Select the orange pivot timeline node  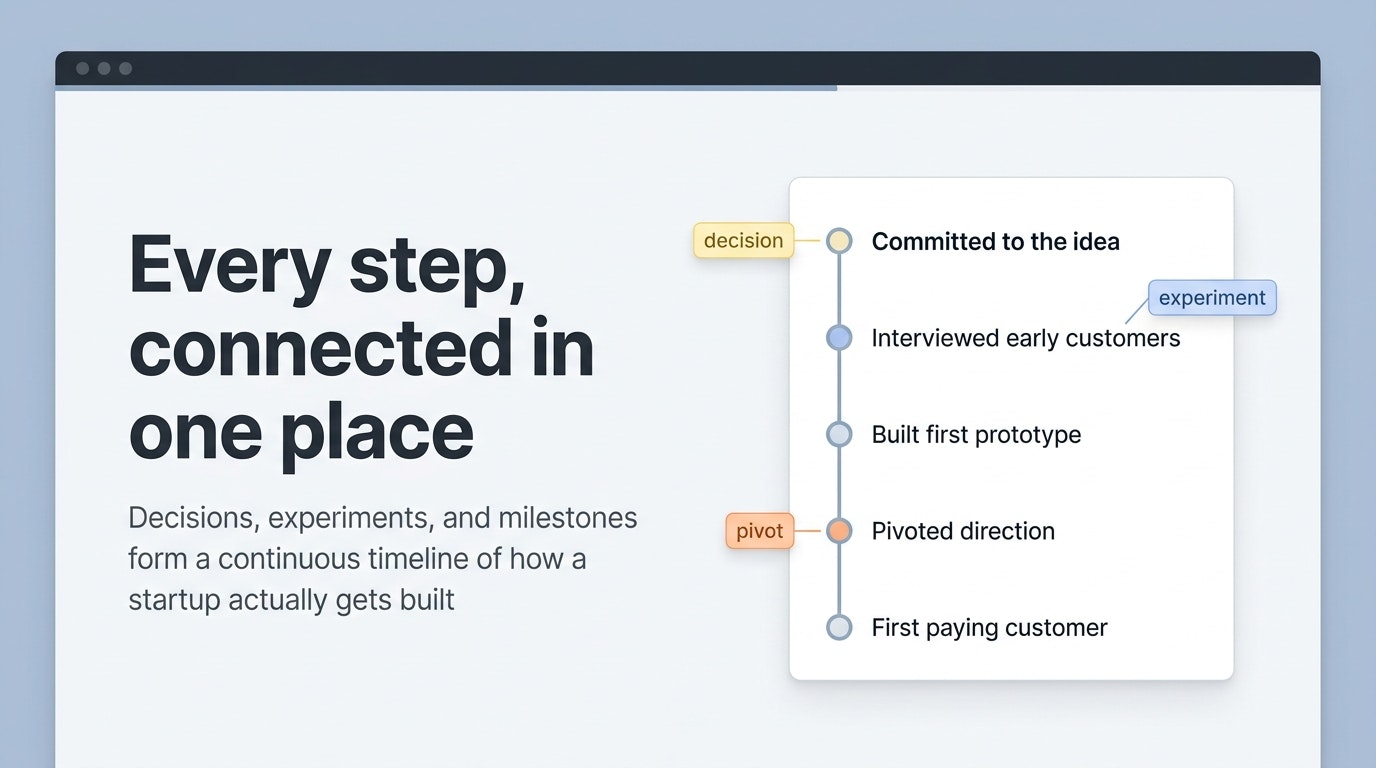click(839, 531)
